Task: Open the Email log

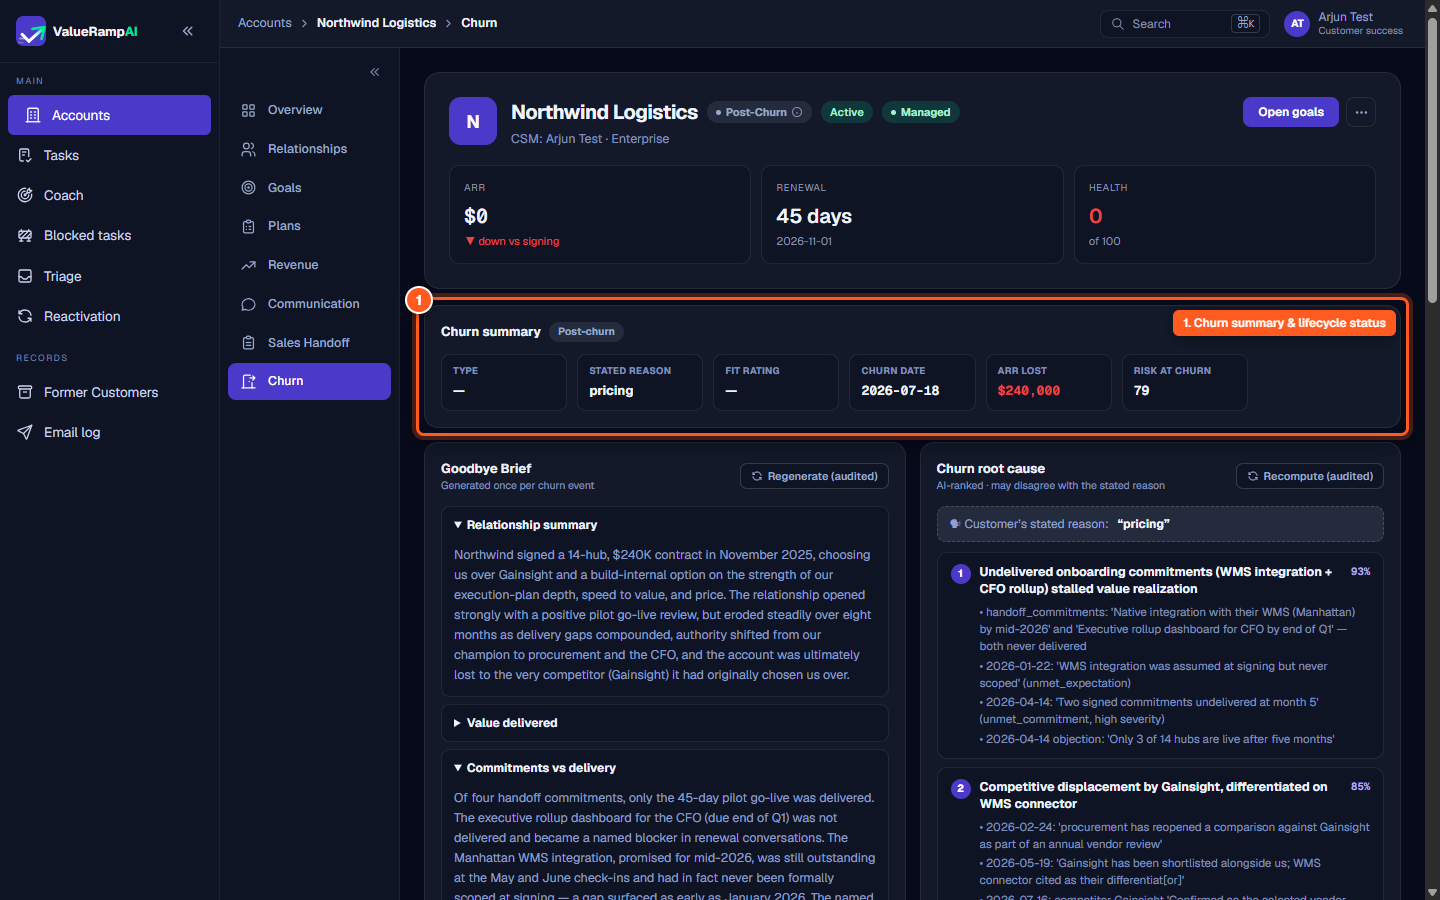Action: (x=109, y=432)
